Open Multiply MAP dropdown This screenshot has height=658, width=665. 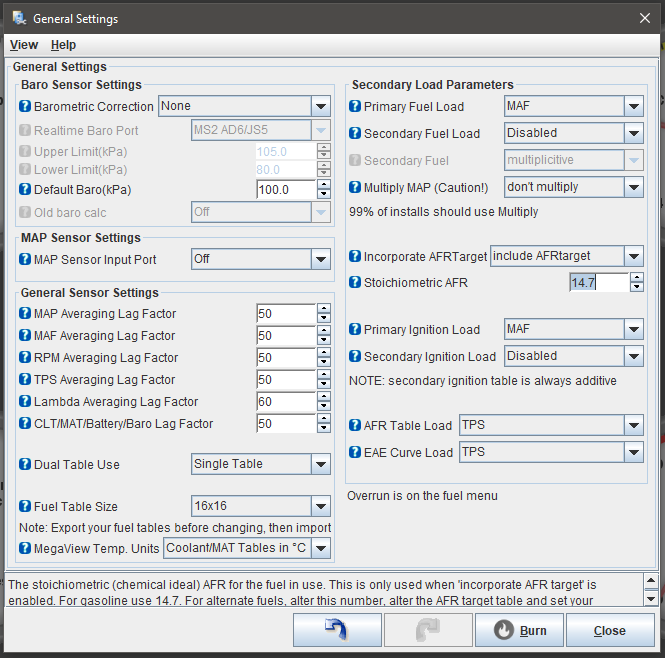coord(634,187)
